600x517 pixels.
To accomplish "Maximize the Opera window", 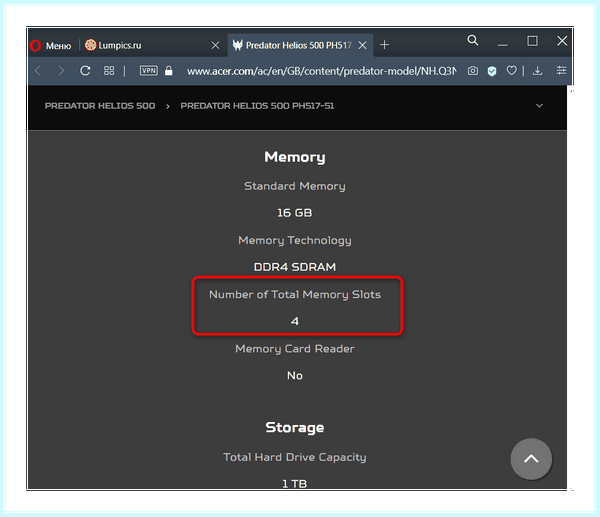I will click(x=532, y=41).
